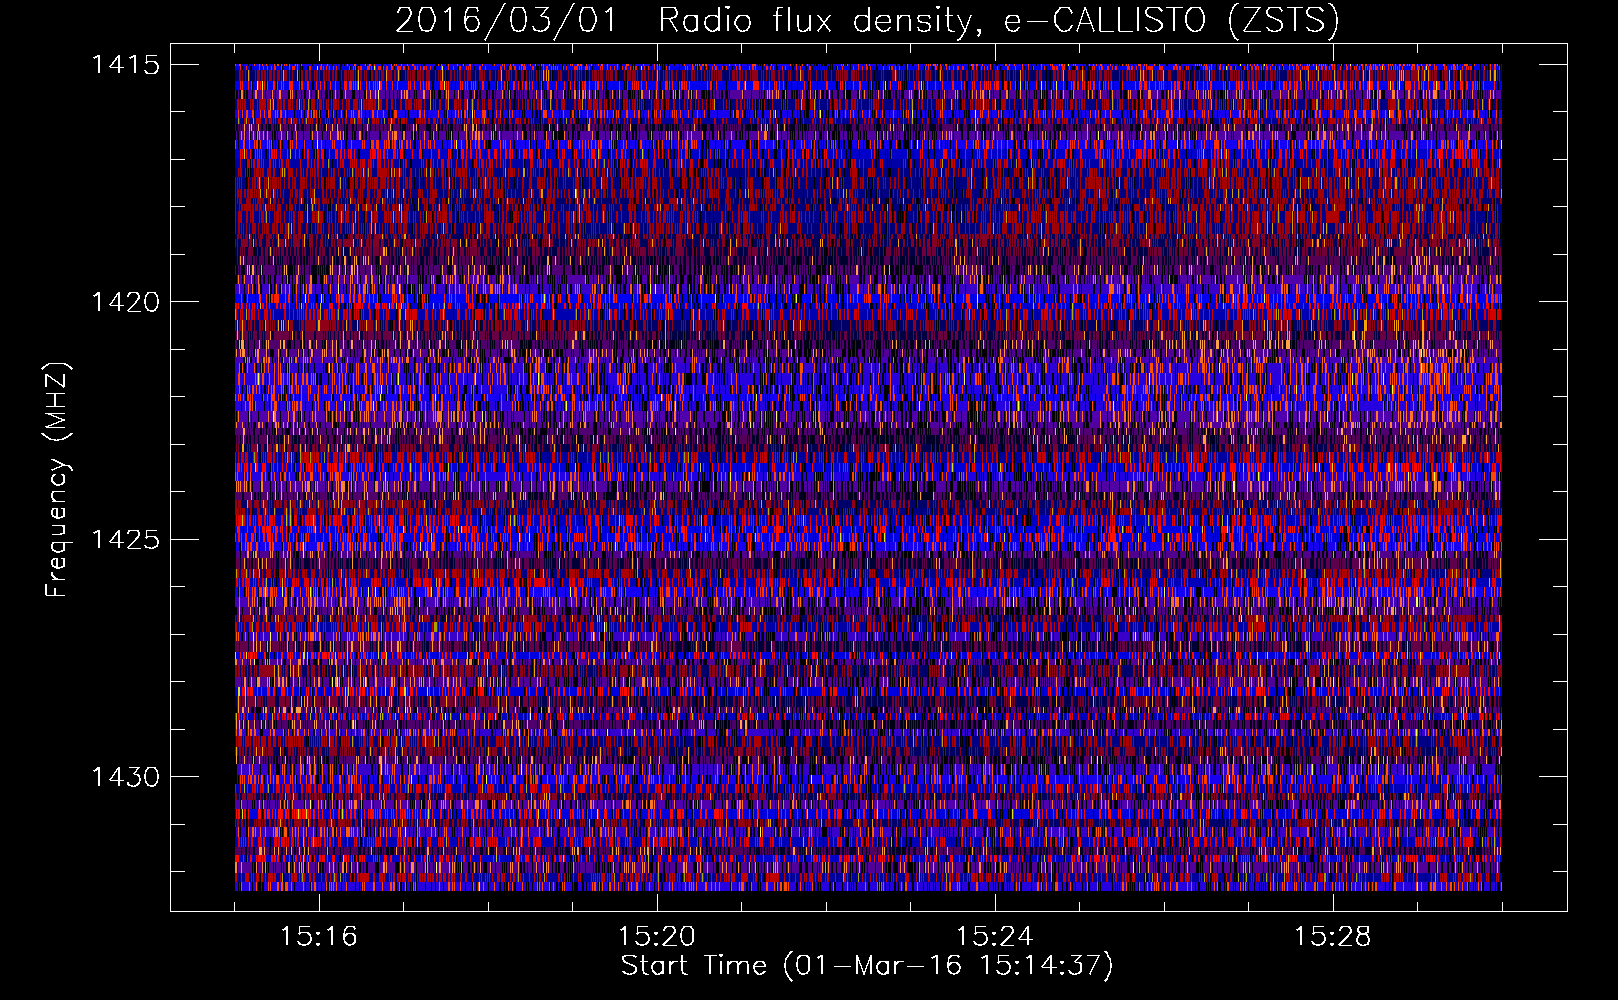Click the 1425 frequency tick label
The image size is (1618, 1000).
[x=125, y=540]
